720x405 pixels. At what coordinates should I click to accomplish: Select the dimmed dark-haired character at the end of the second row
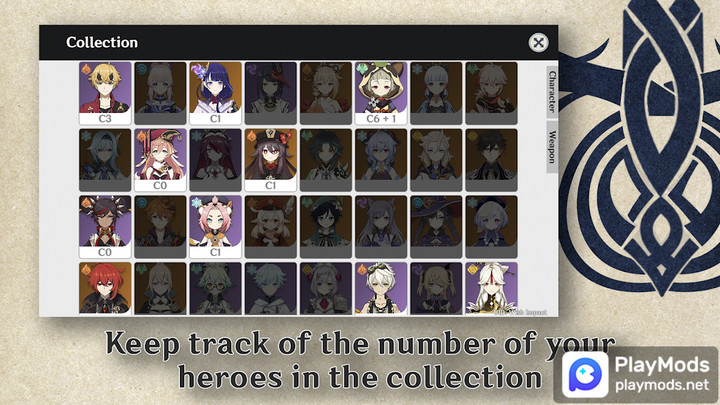[x=491, y=160]
